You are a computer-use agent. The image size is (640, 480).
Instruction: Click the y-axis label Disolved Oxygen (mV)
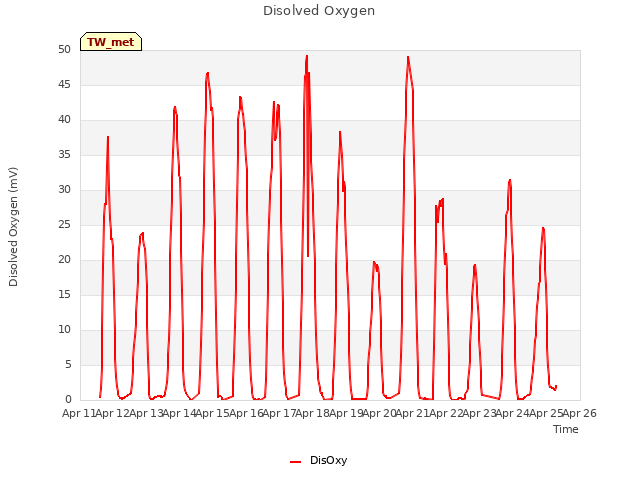click(13, 227)
